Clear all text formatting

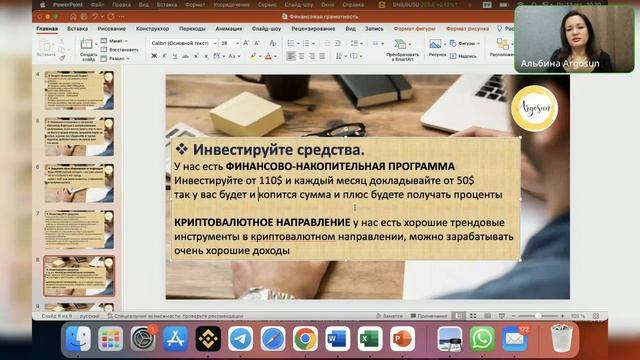click(273, 43)
